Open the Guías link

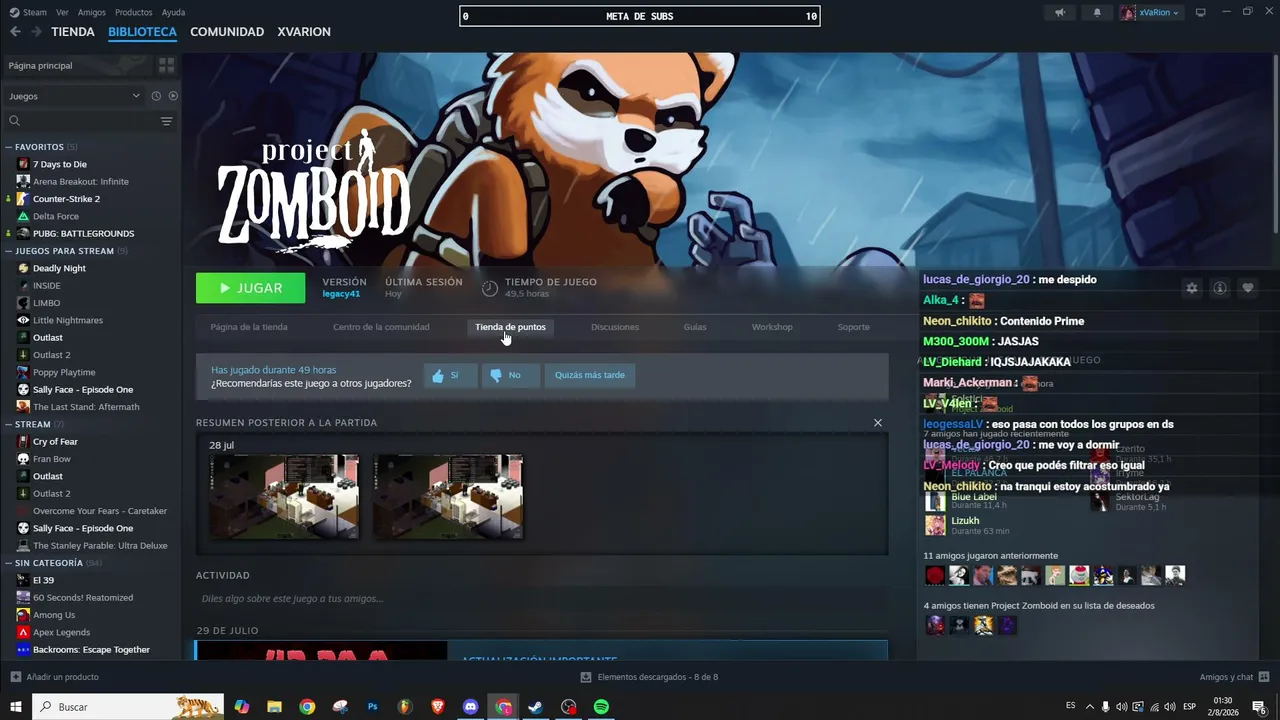[695, 327]
